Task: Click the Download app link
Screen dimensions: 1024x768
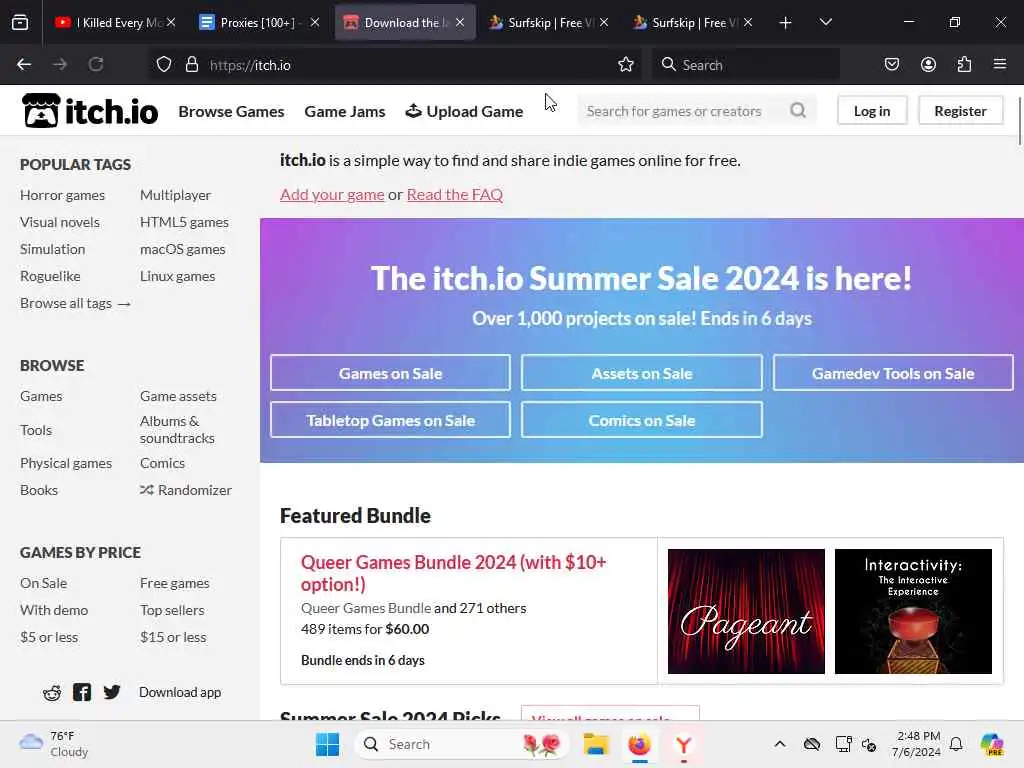Action: [180, 692]
